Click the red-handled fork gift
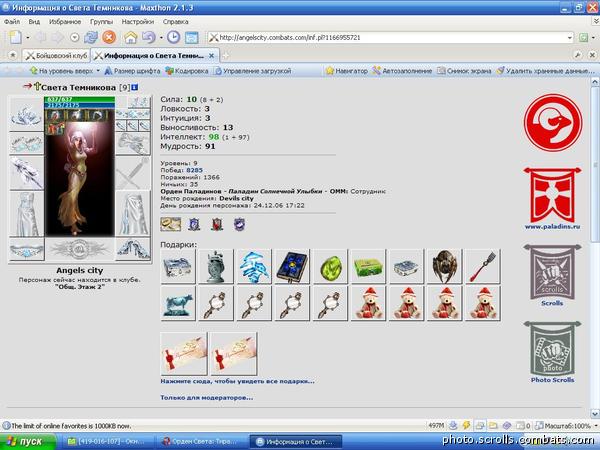This screenshot has width=600, height=450. (483, 266)
